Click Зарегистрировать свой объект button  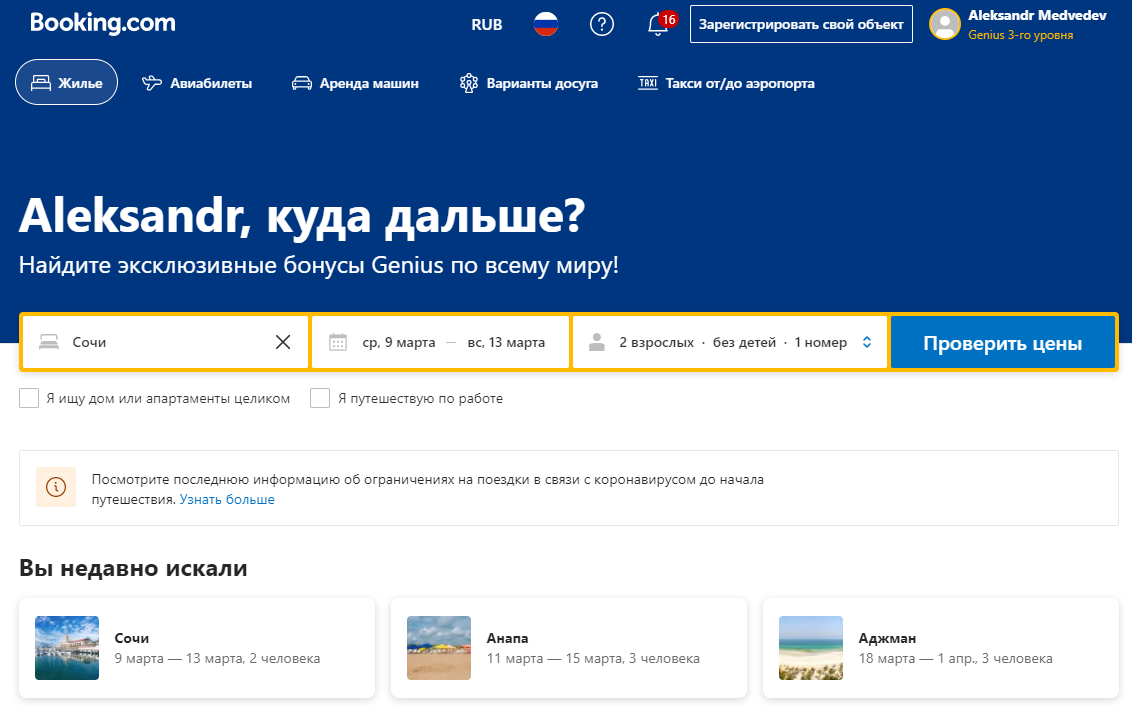click(x=801, y=25)
